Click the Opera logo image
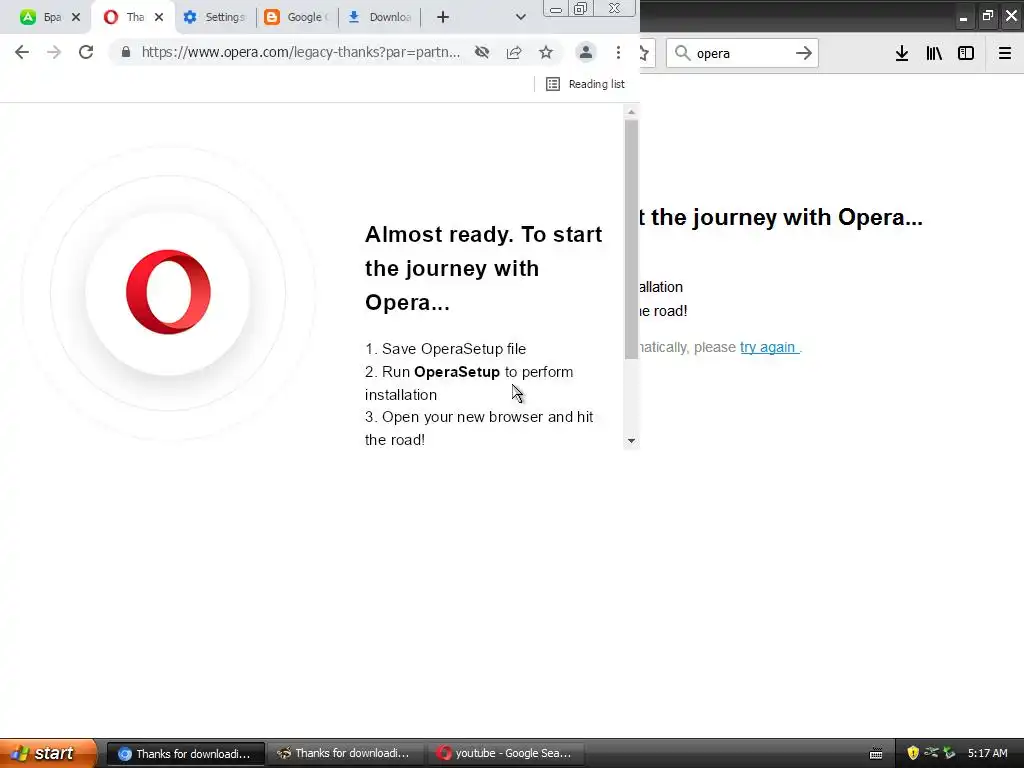 click(x=168, y=292)
